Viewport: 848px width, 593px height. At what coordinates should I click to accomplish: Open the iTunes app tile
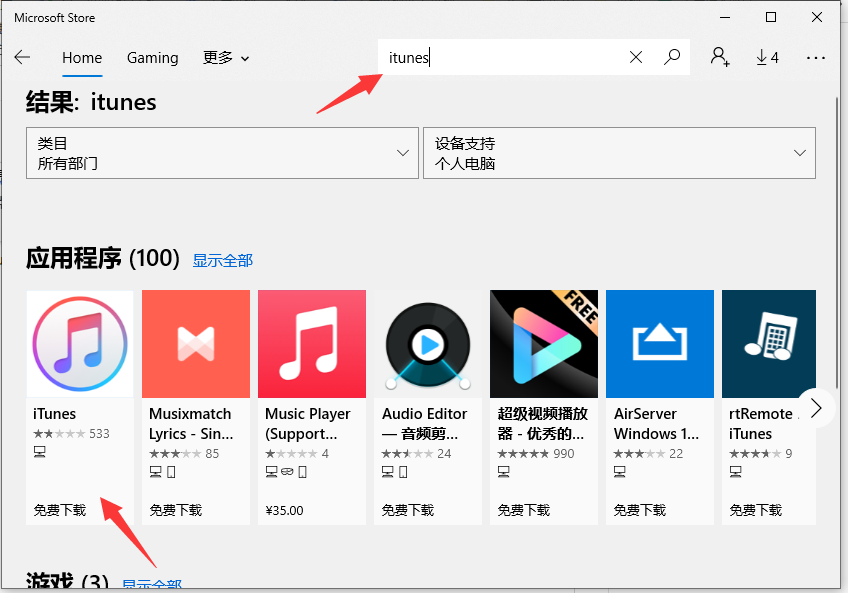pyautogui.click(x=79, y=343)
